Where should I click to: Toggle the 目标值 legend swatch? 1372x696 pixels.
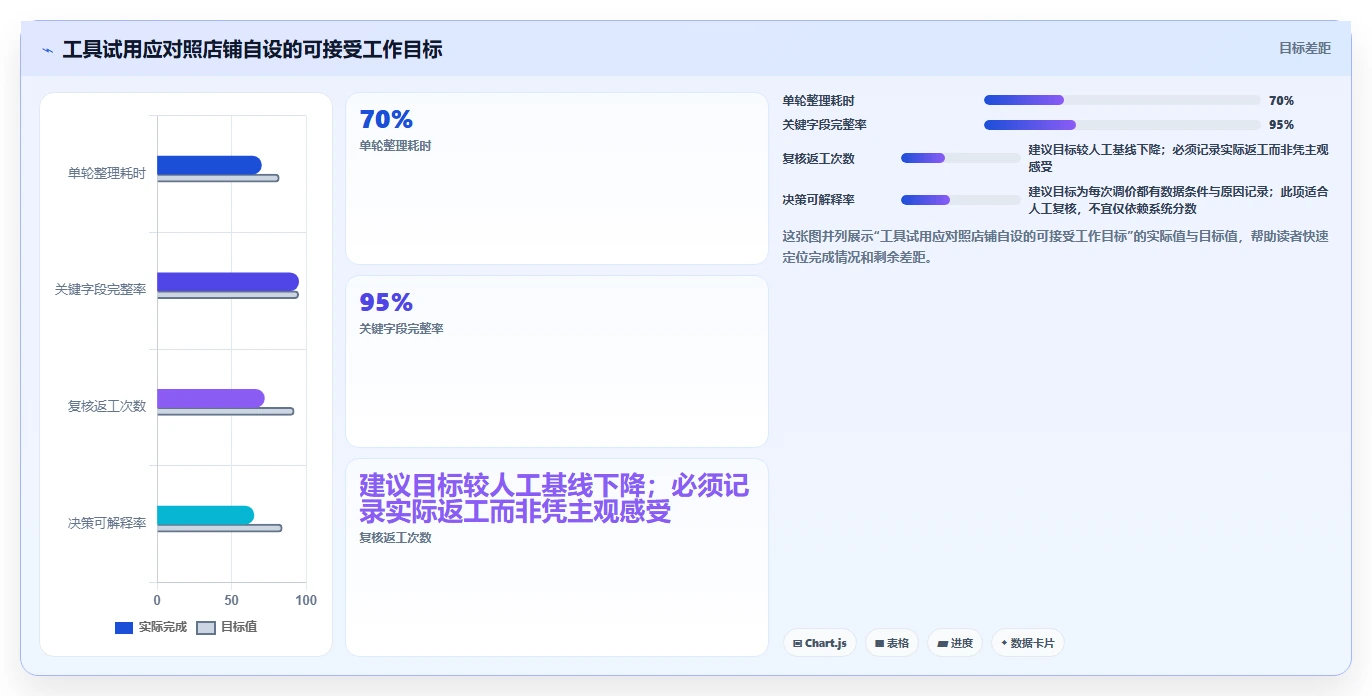[x=205, y=628]
